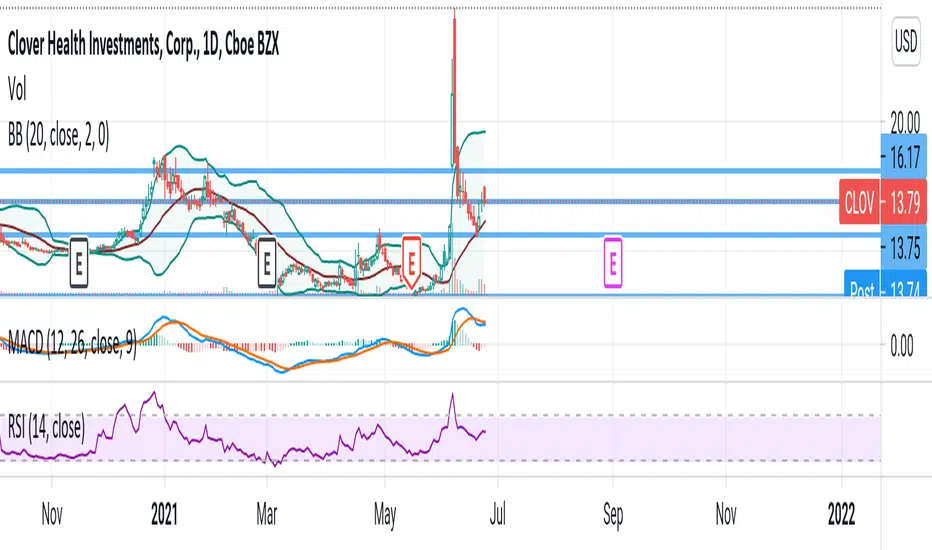
Task: Click the CLOV 13.79 price label
Action: point(883,203)
